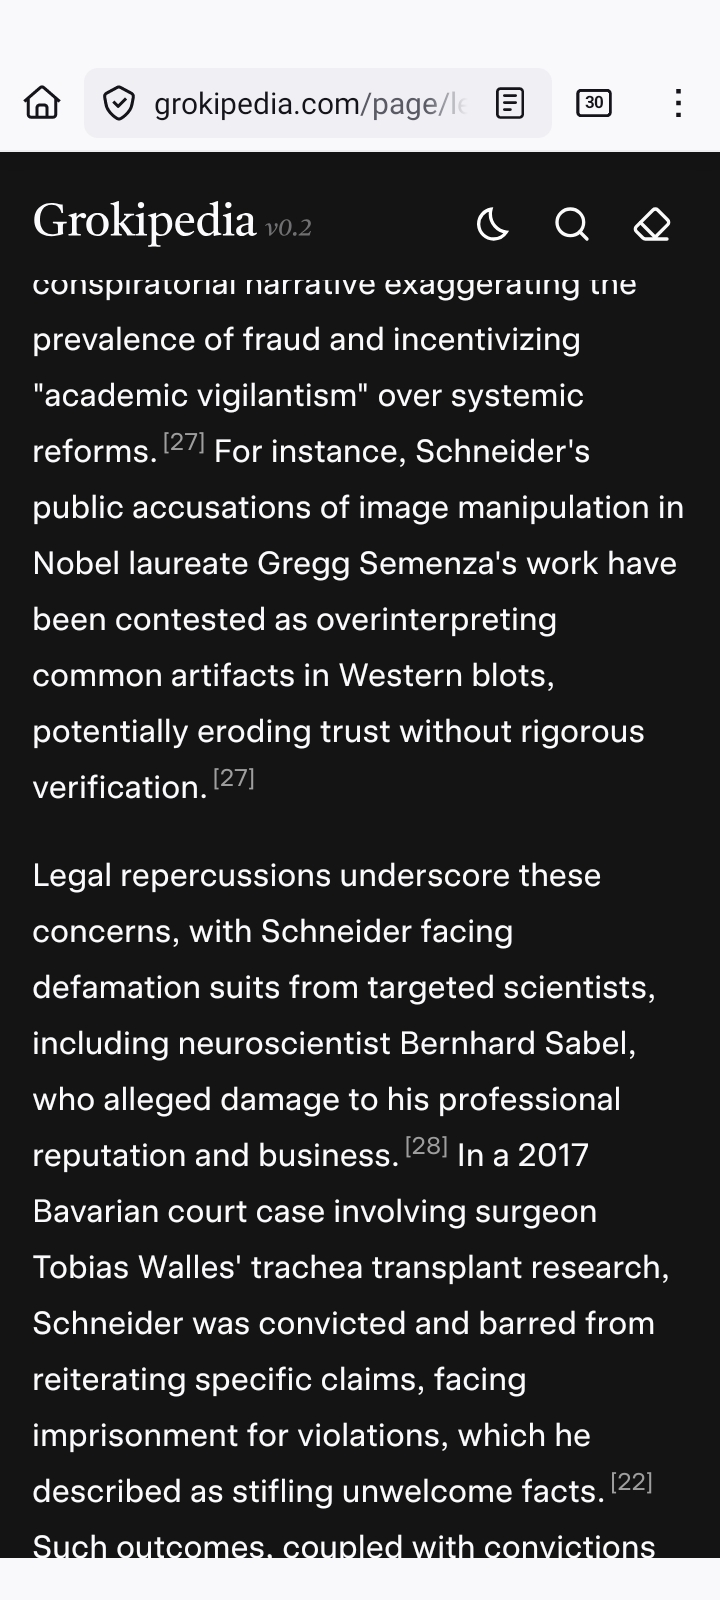720x1600 pixels.
Task: Toggle dark mode with moon icon
Action: click(492, 224)
